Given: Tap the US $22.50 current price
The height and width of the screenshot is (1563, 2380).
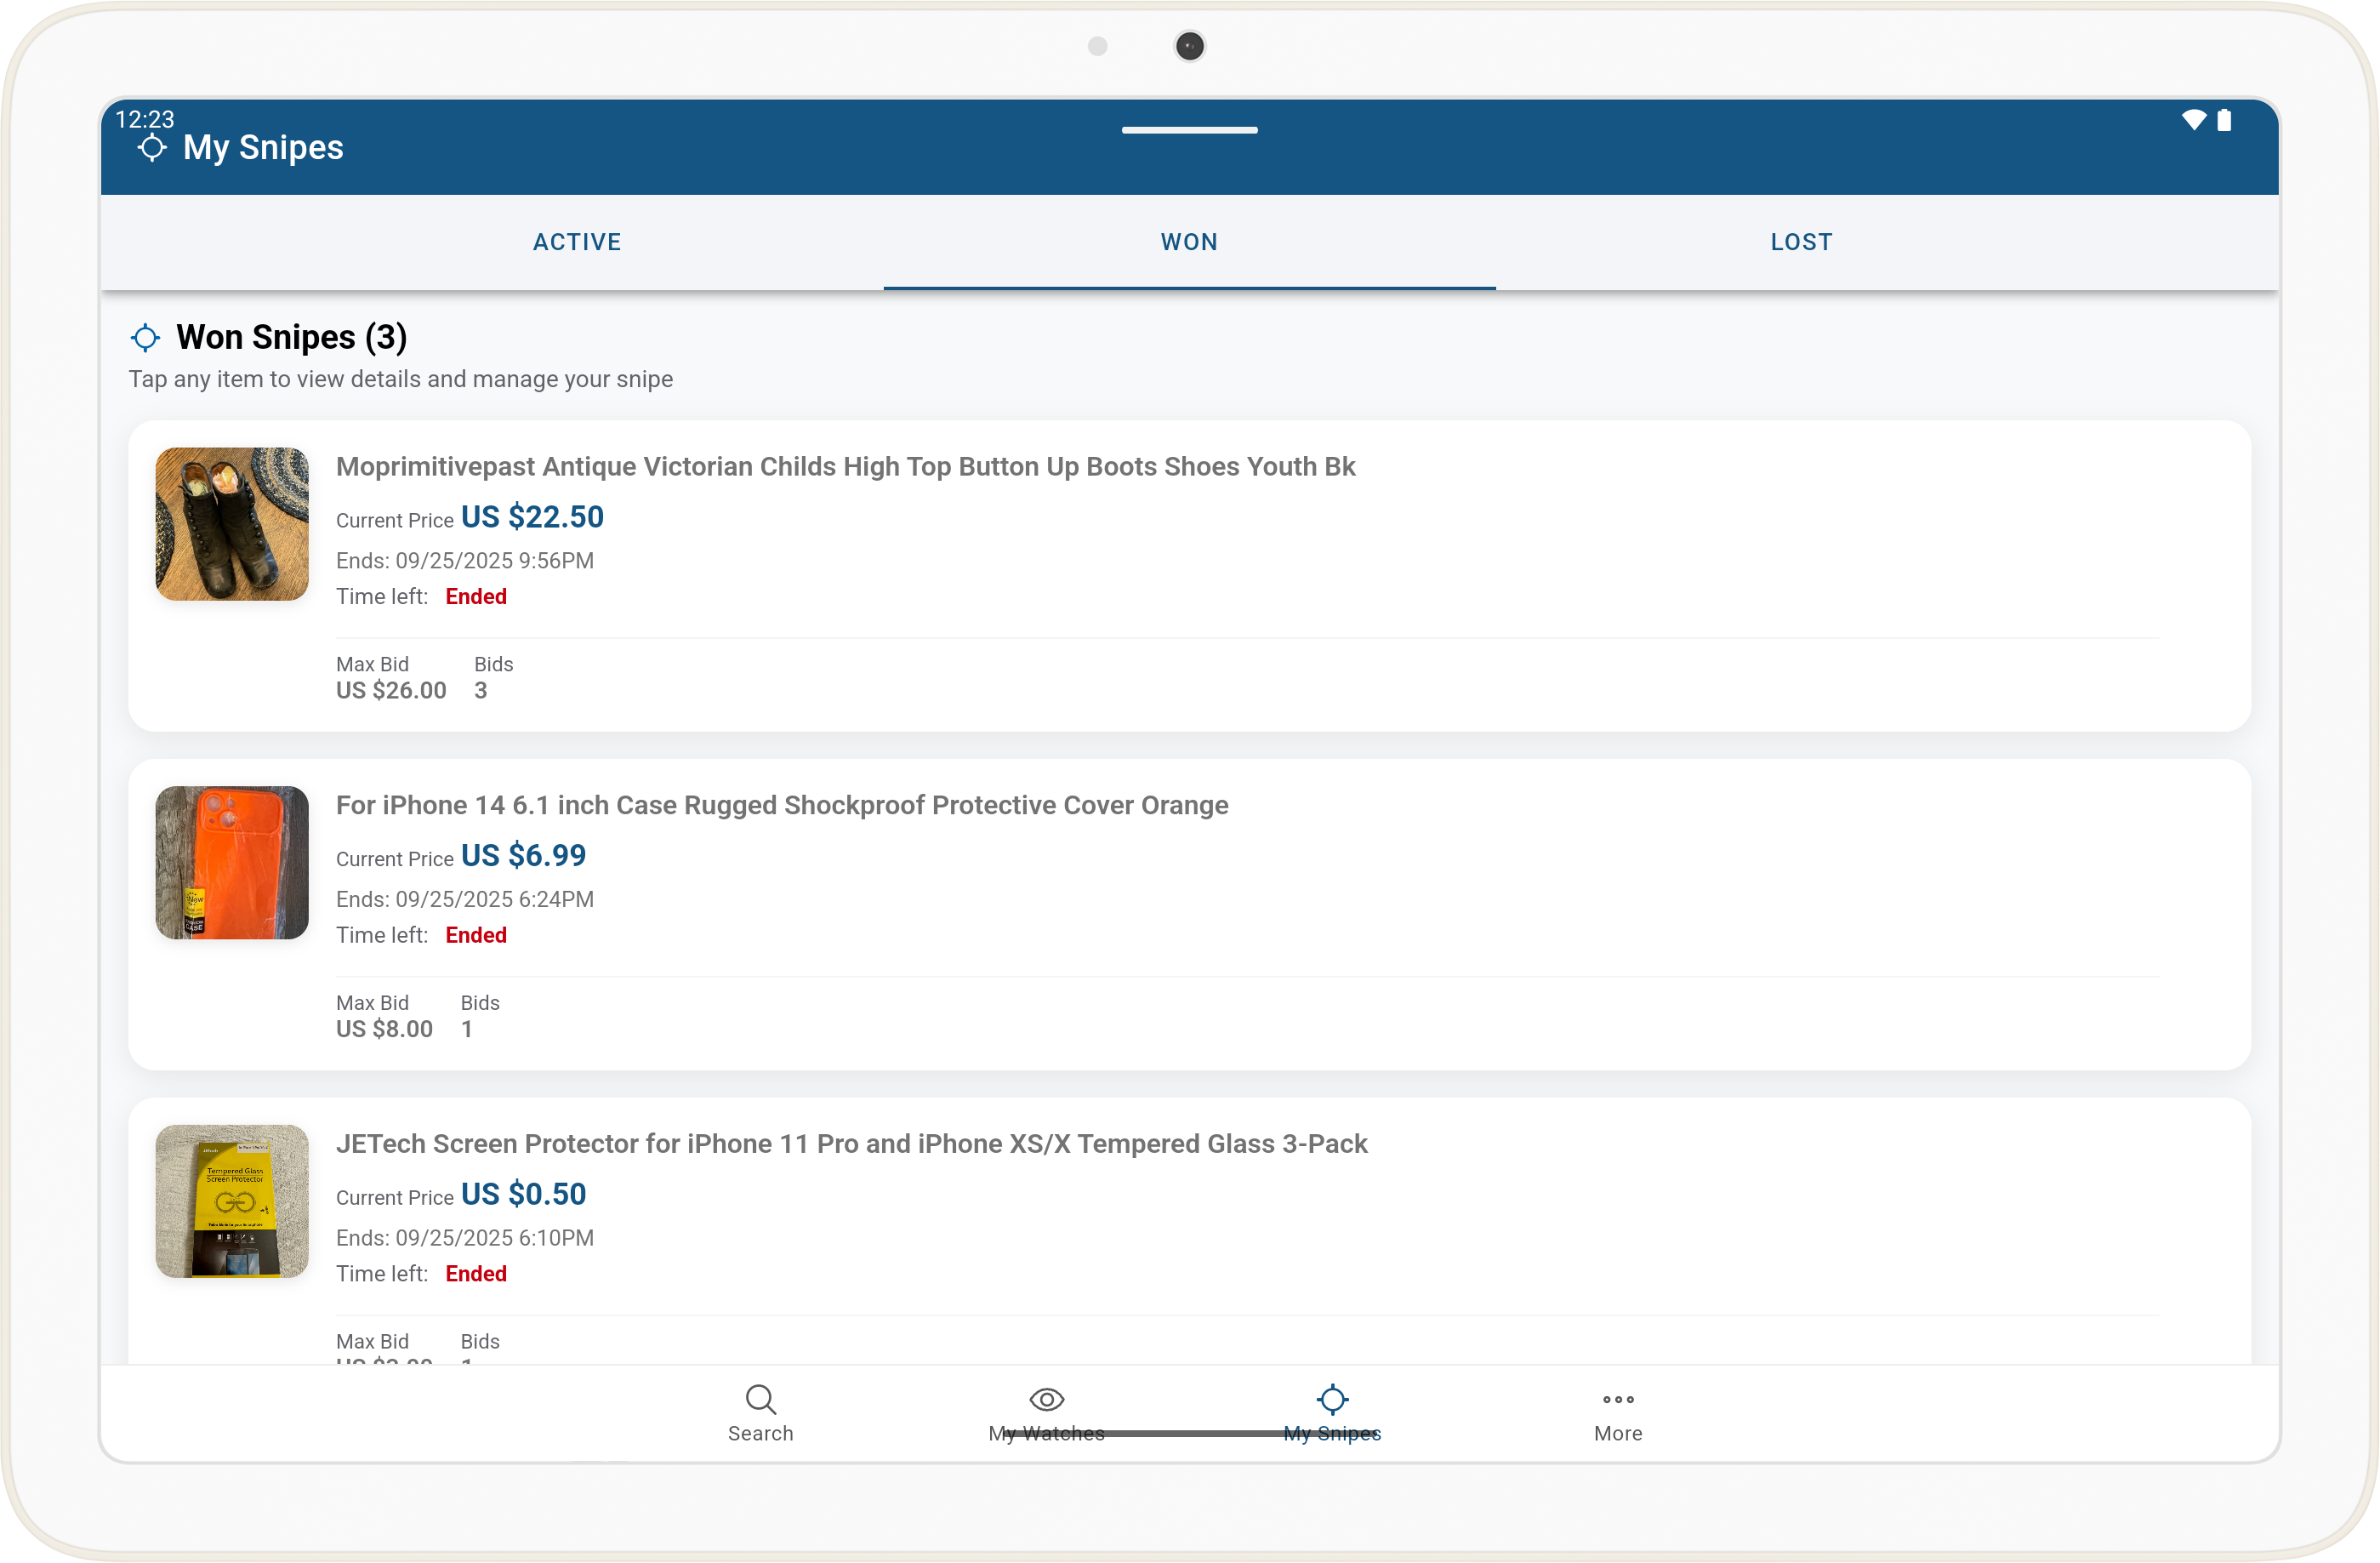Looking at the screenshot, I should pyautogui.click(x=532, y=517).
